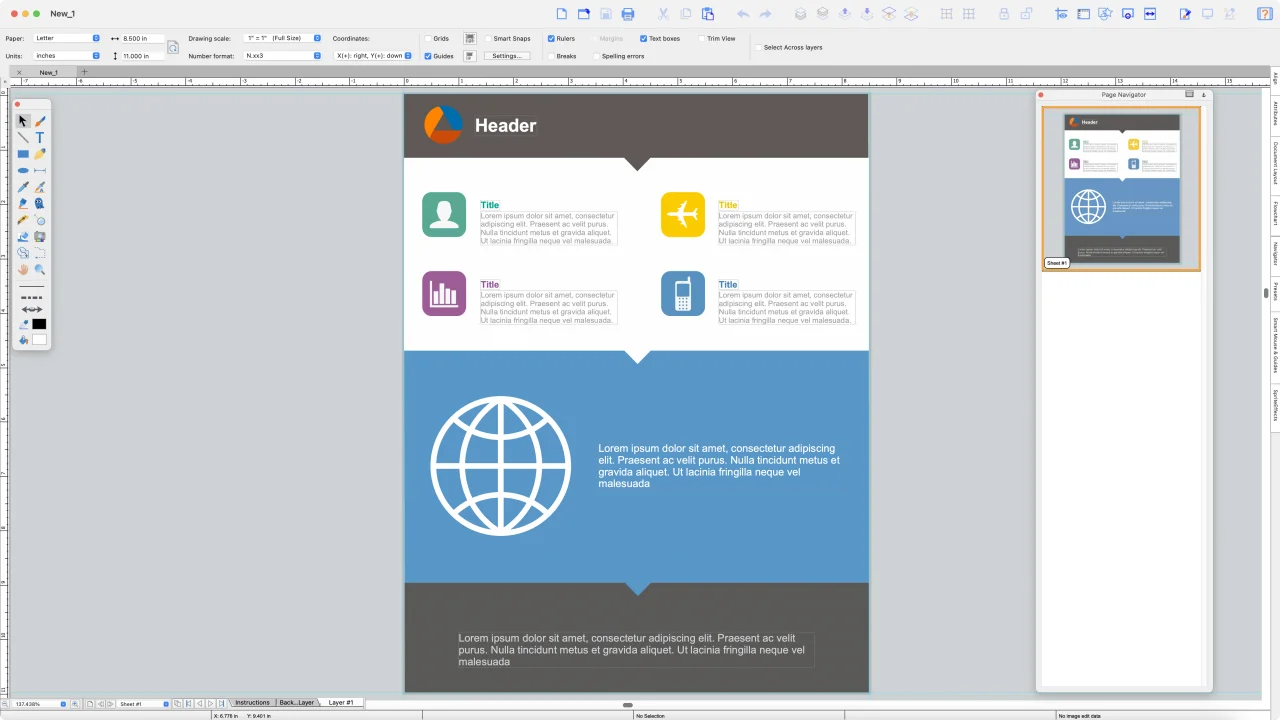This screenshot has height=720, width=1280.
Task: Open the Number format dropdown
Action: pos(282,56)
